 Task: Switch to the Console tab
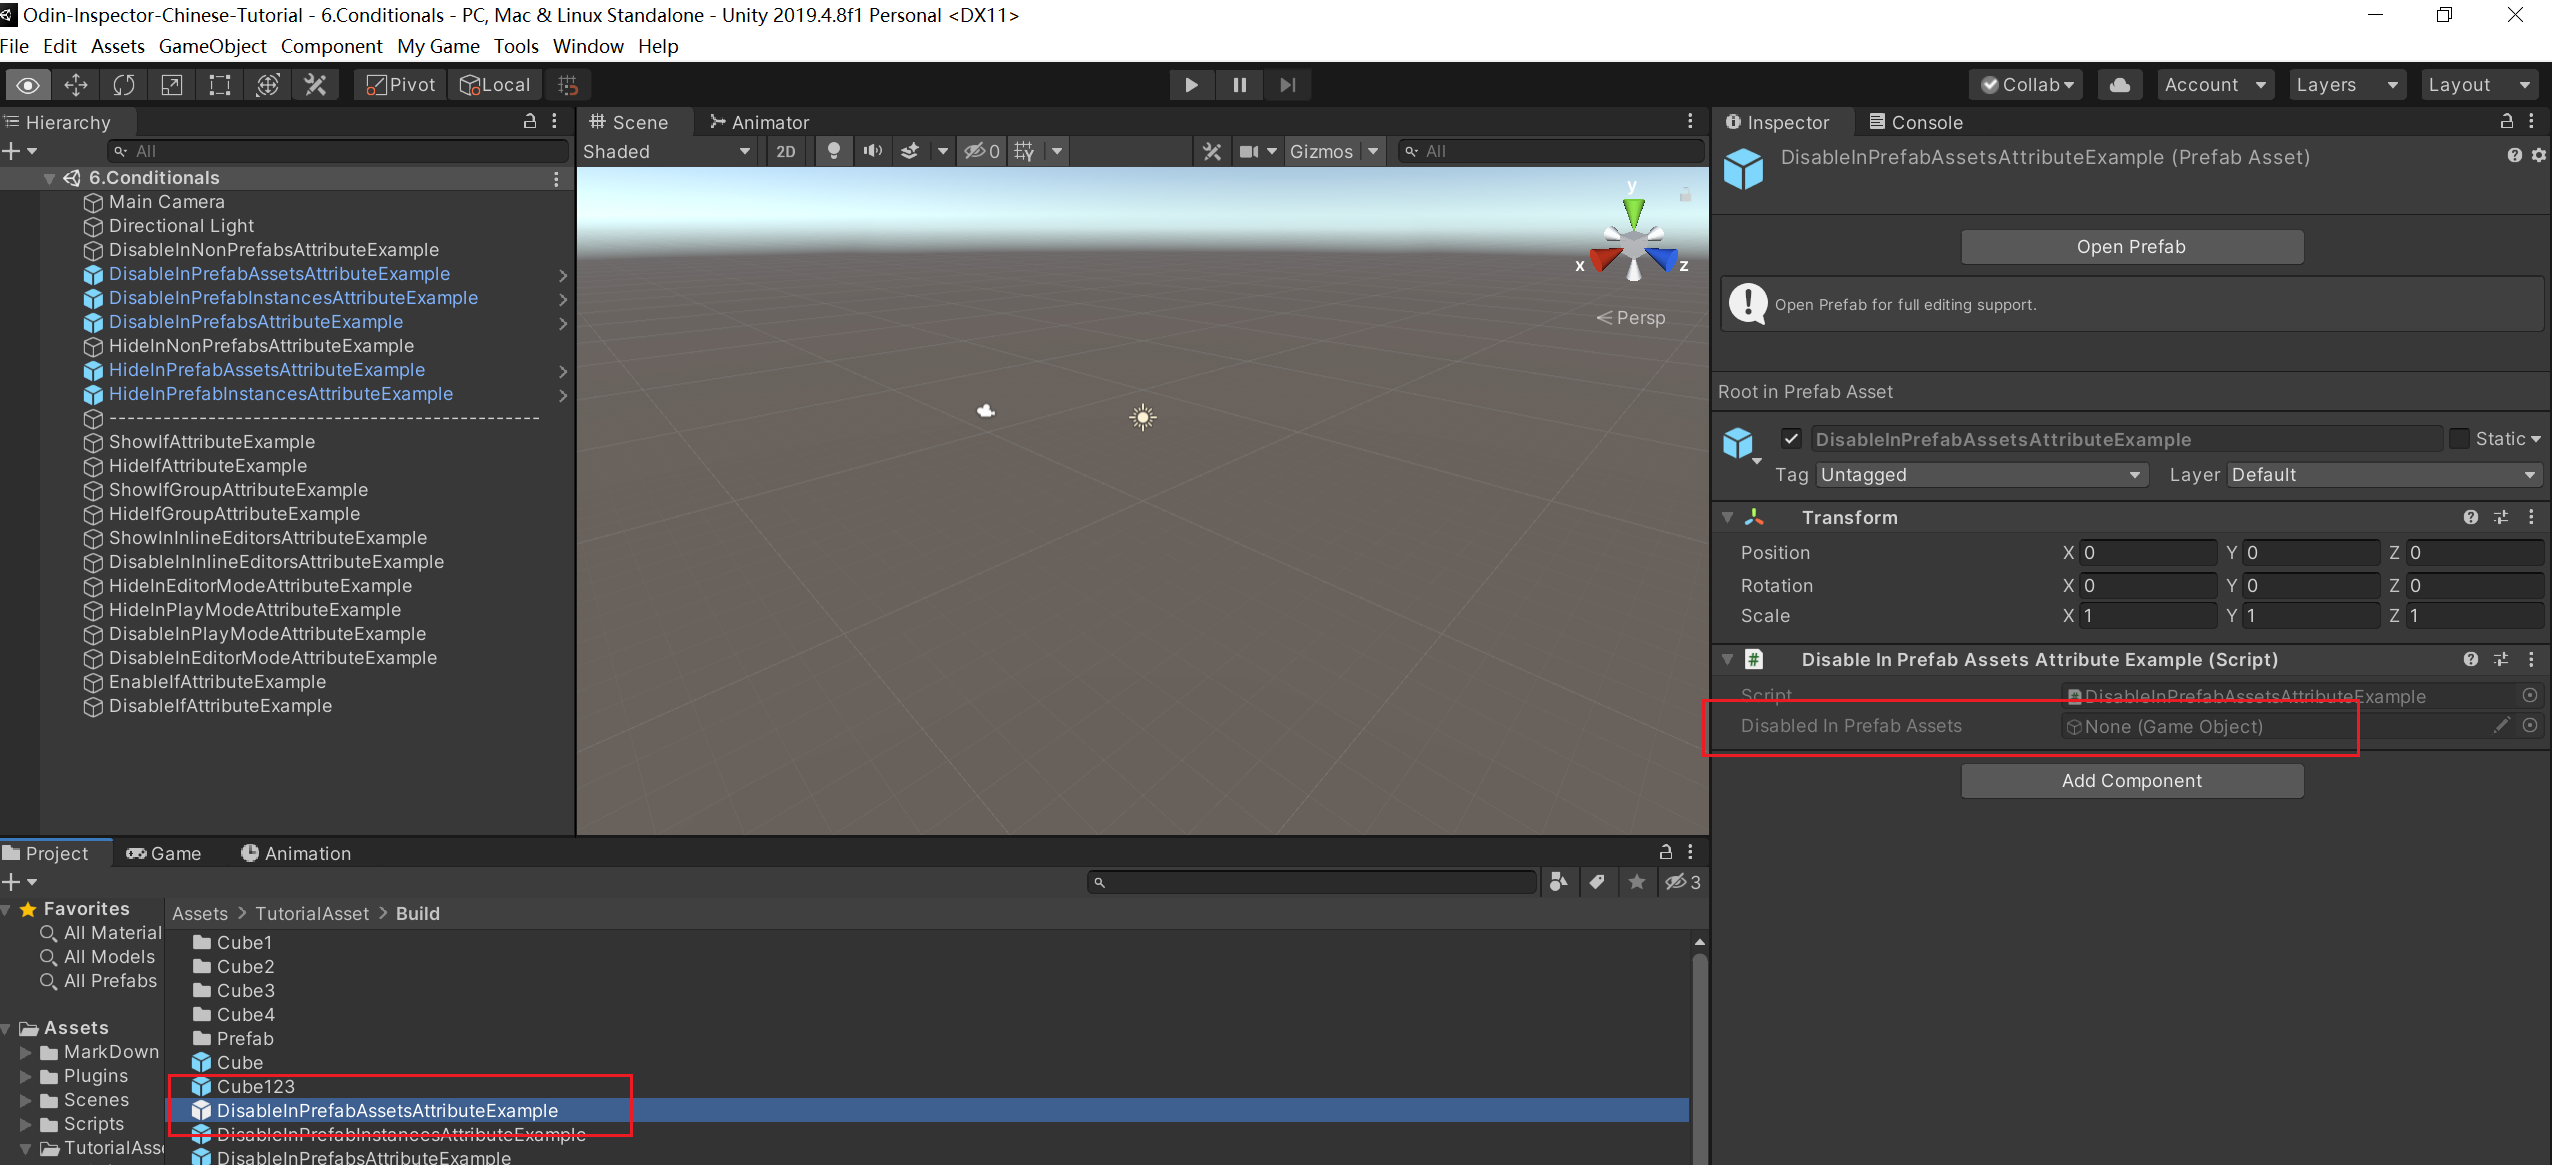pyautogui.click(x=1915, y=122)
